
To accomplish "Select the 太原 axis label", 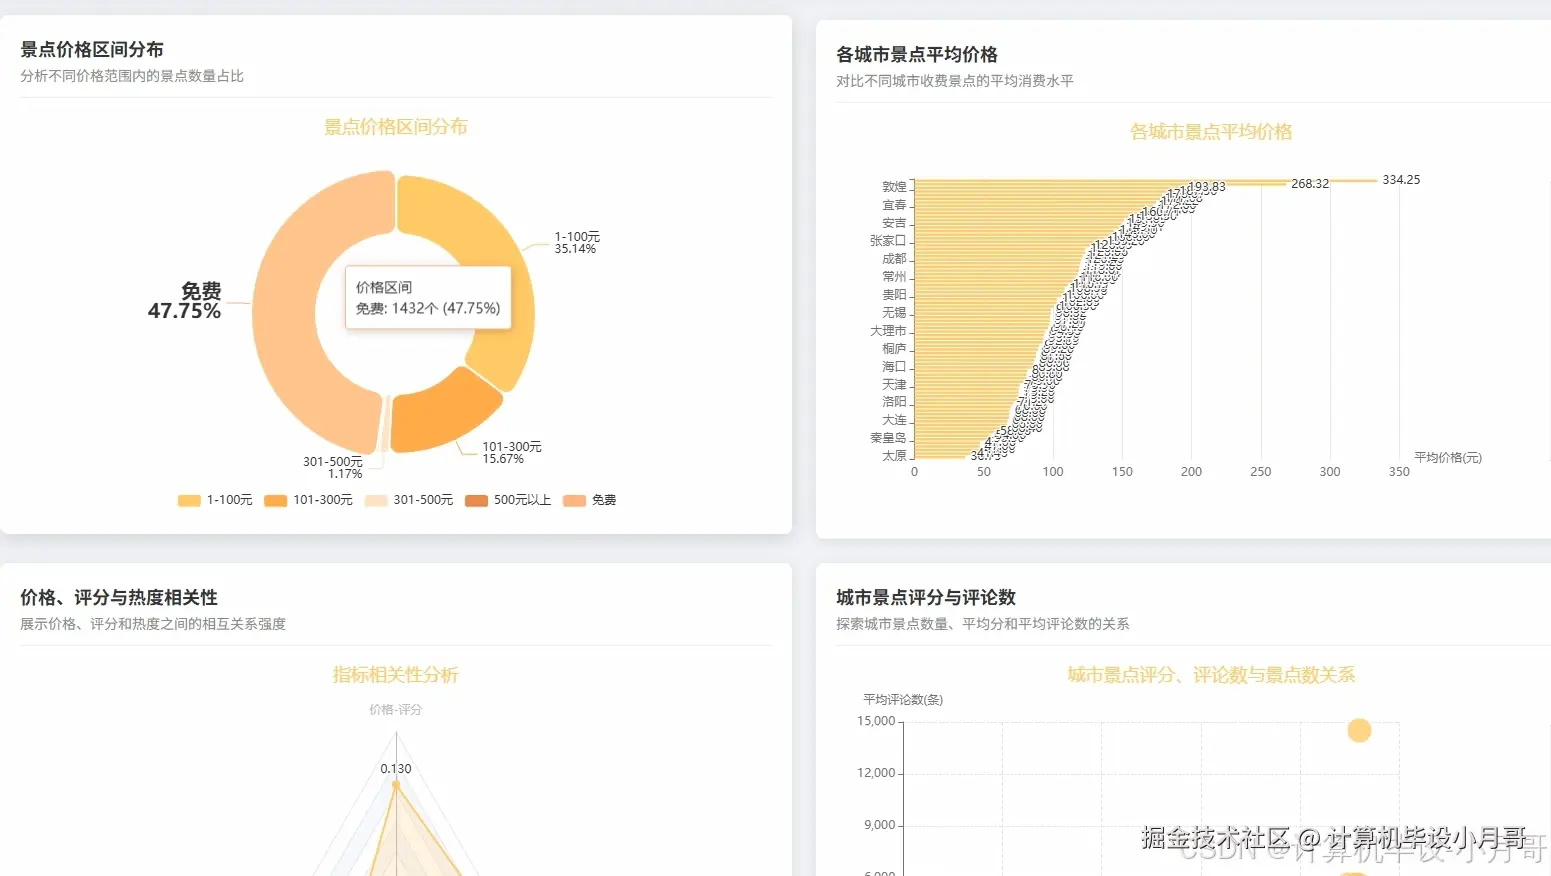I will click(x=893, y=455).
